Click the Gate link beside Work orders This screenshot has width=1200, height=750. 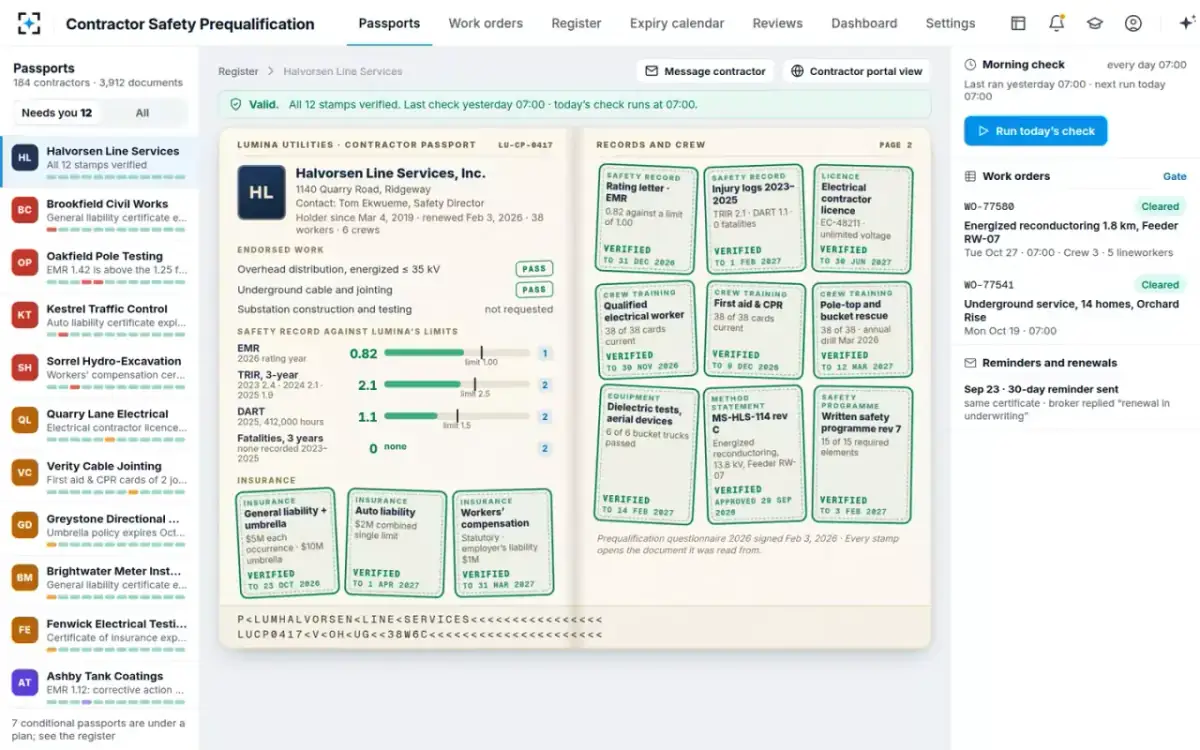(x=1175, y=176)
